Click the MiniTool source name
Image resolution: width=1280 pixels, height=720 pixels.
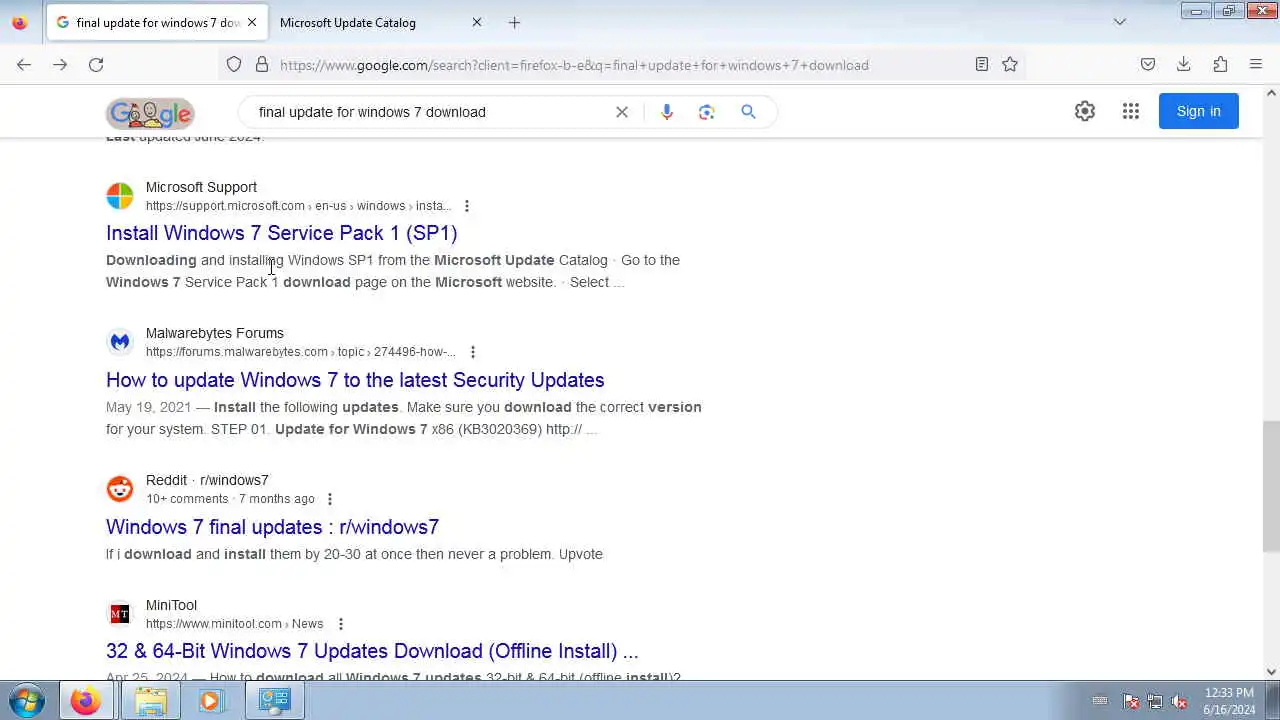(171, 605)
